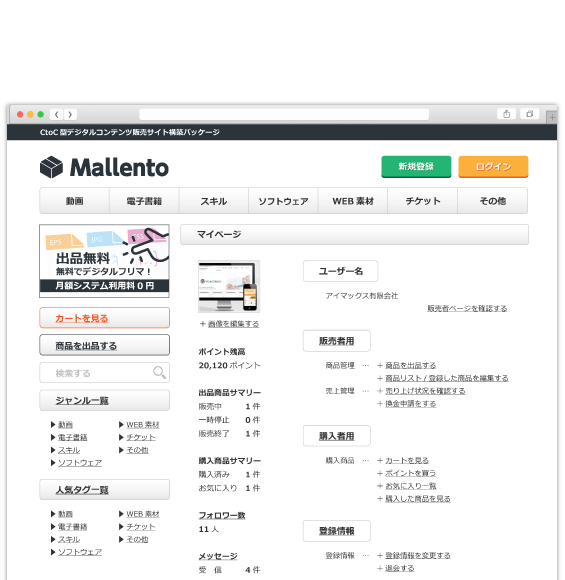Open スキル in the genre list
565x580 pixels.
[x=69, y=450]
